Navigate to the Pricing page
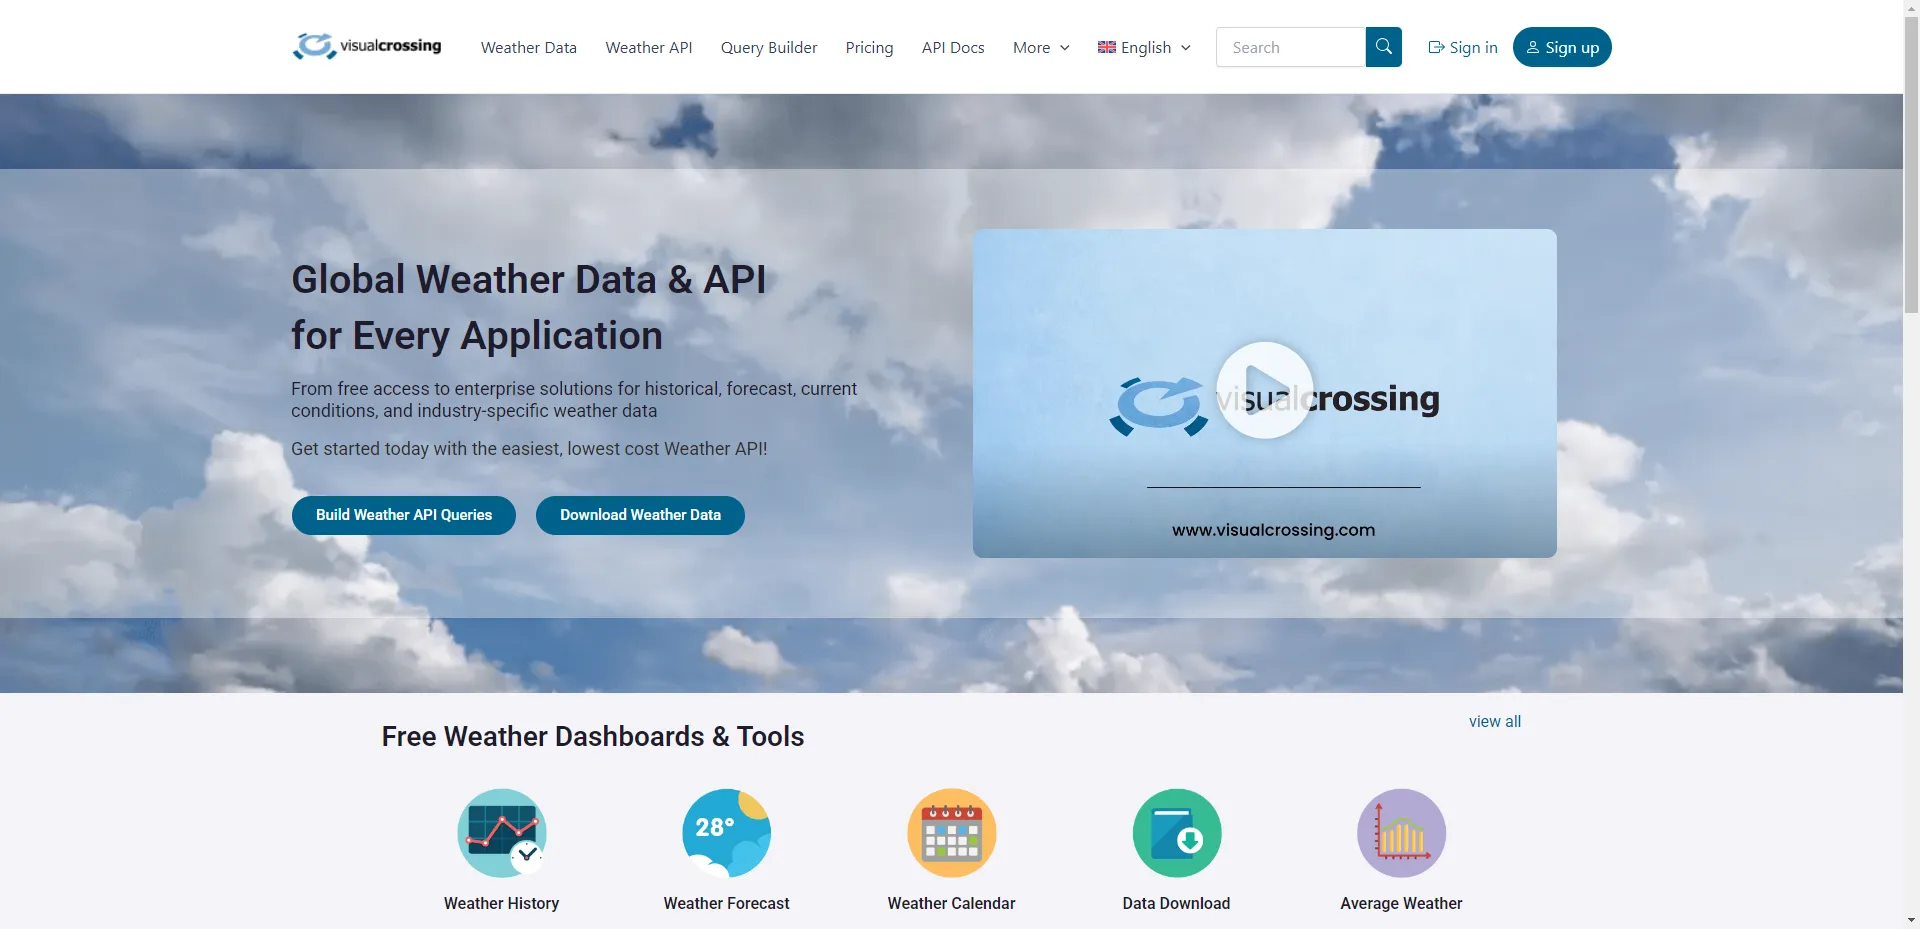 pyautogui.click(x=869, y=47)
